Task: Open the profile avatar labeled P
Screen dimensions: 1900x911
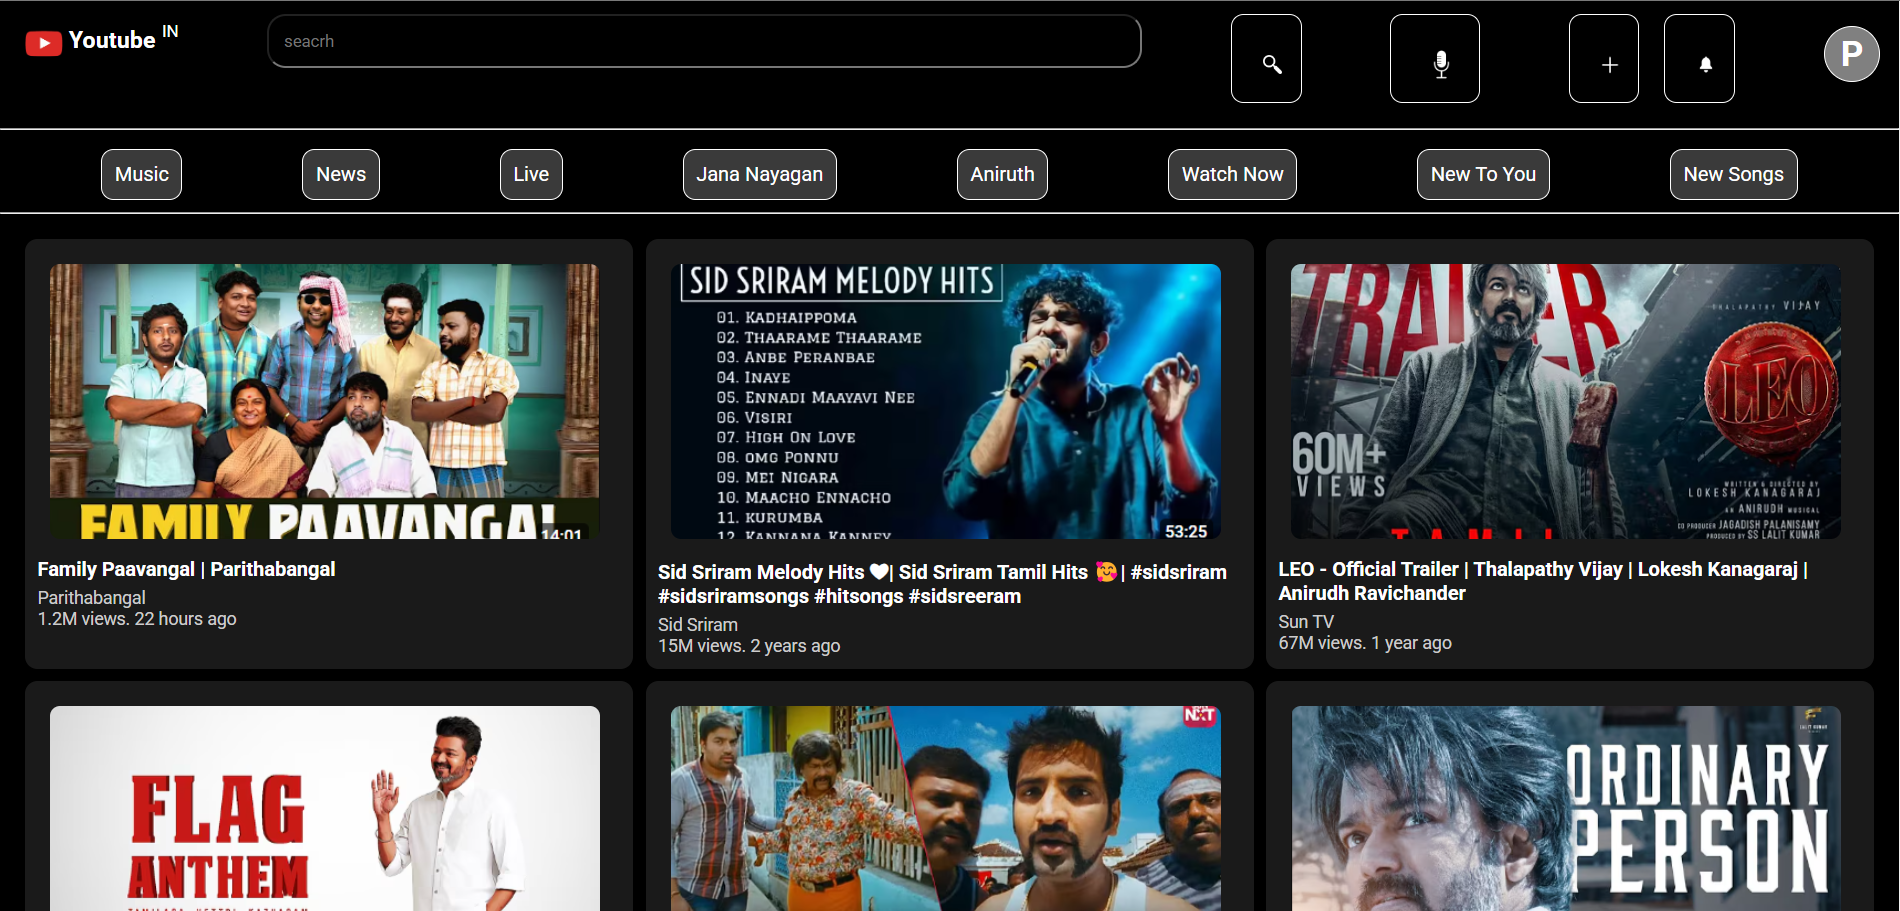Action: click(1850, 54)
